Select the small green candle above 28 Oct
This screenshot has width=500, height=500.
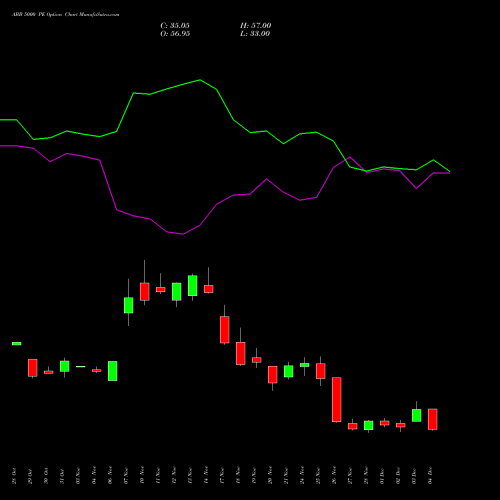[x=17, y=344]
